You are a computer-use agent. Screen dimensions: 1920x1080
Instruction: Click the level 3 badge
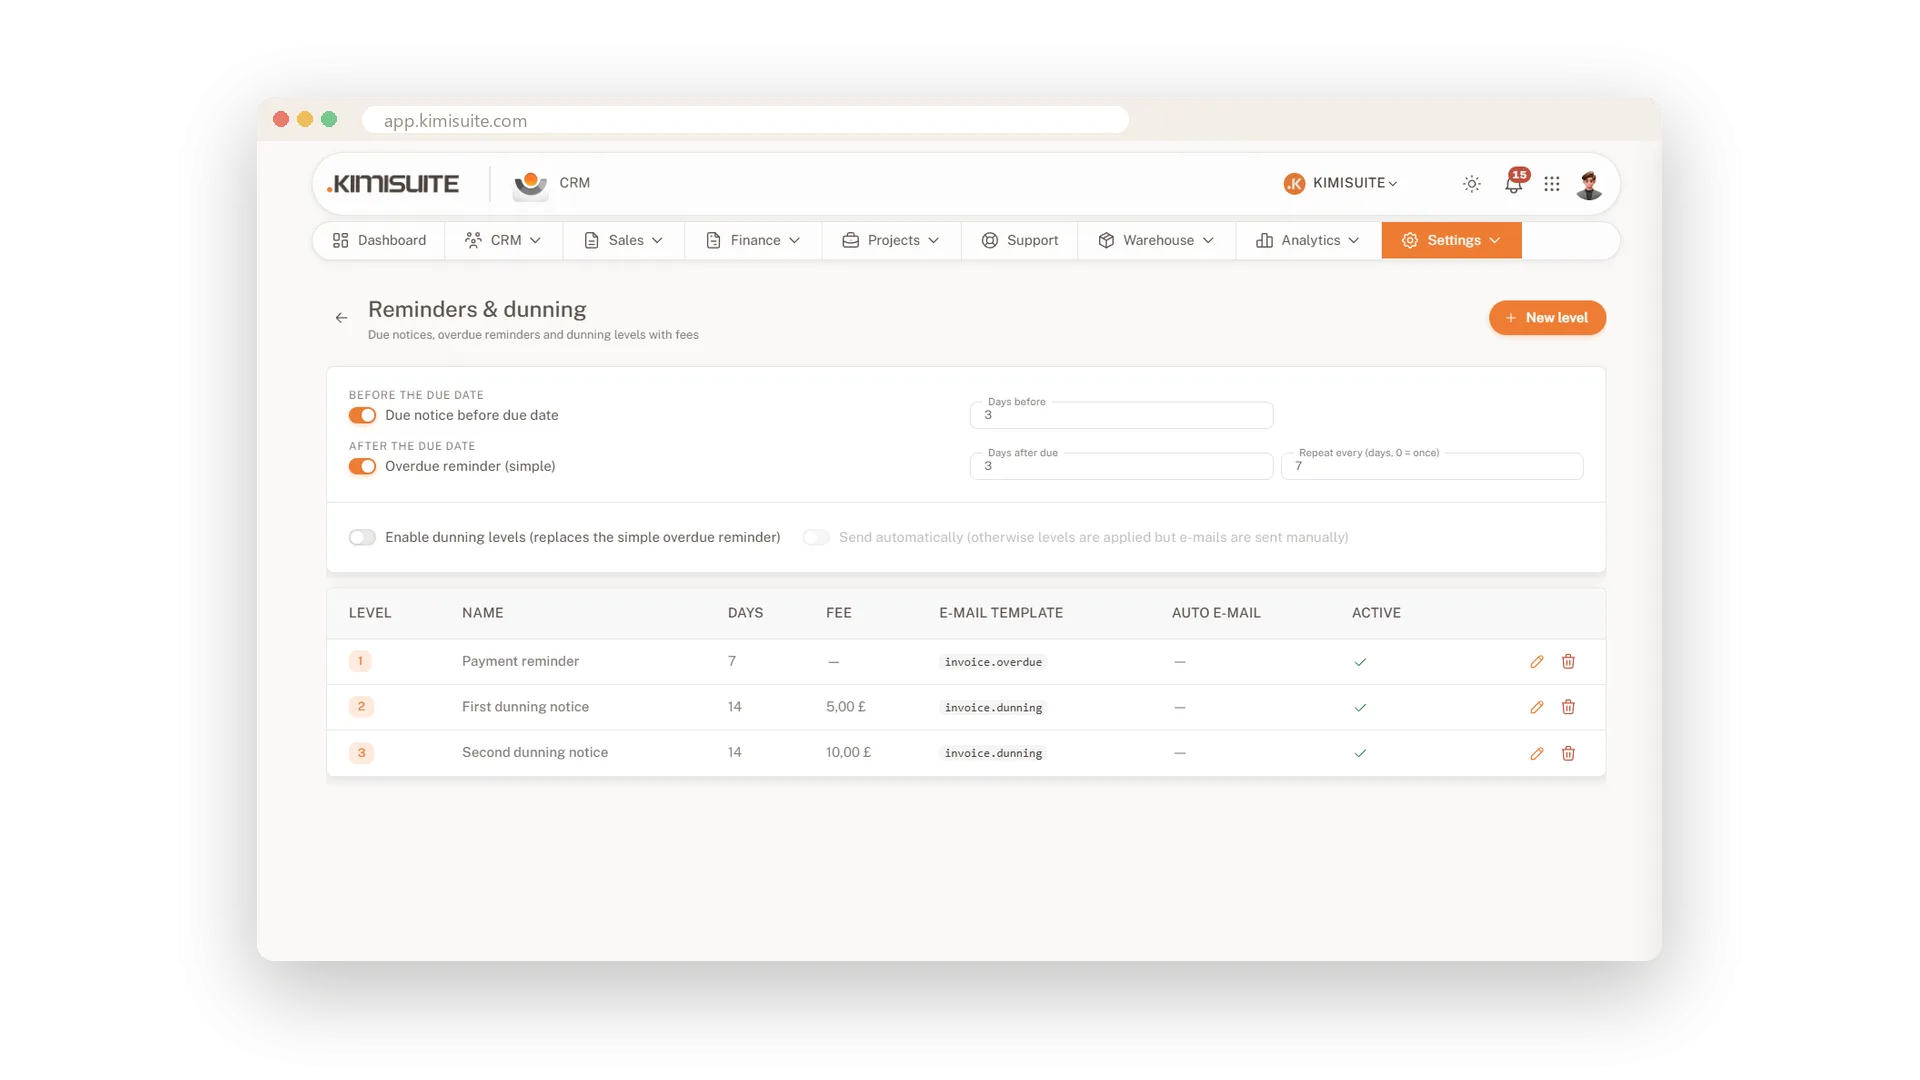point(361,753)
